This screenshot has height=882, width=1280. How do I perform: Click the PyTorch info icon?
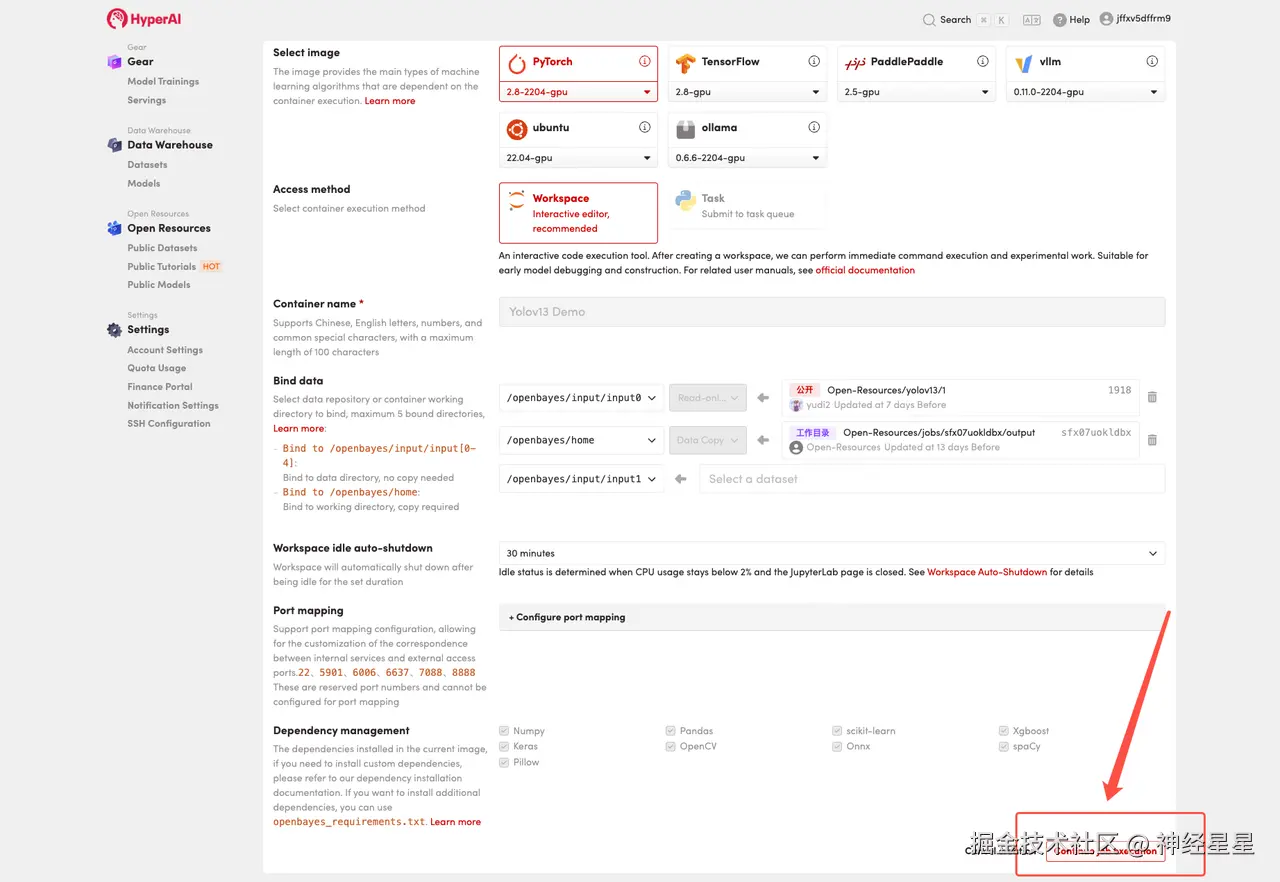point(645,61)
